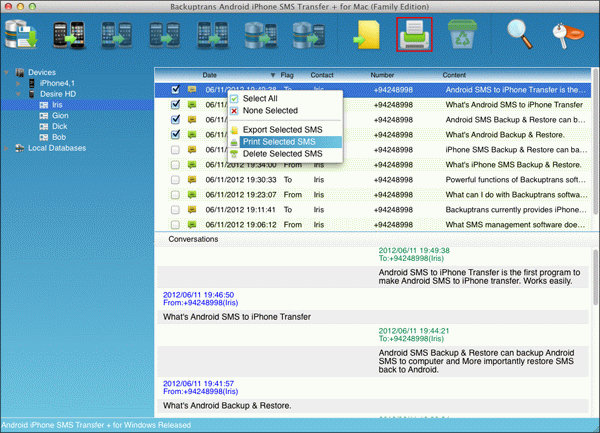Click the fifth phone transfer toolbar icon
This screenshot has height=433, width=600.
(x=213, y=35)
